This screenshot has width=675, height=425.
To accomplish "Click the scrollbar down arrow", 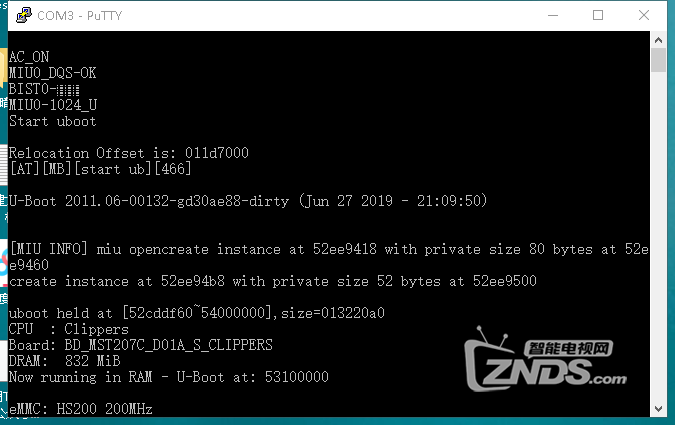I will (x=658, y=409).
